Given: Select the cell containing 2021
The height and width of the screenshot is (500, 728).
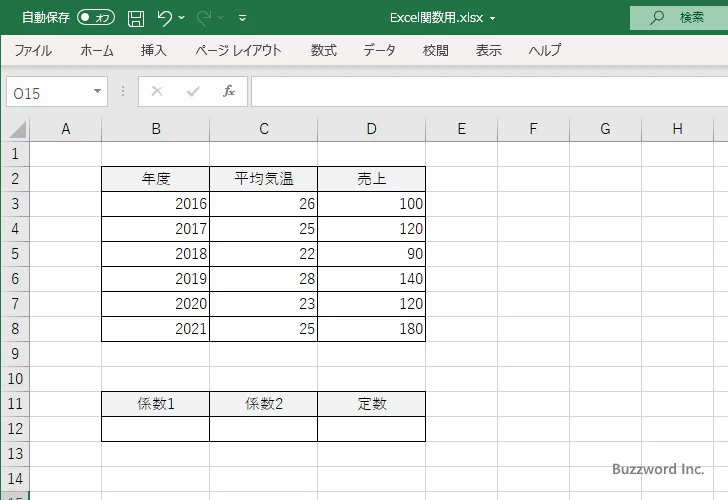Looking at the screenshot, I should (x=156, y=329).
